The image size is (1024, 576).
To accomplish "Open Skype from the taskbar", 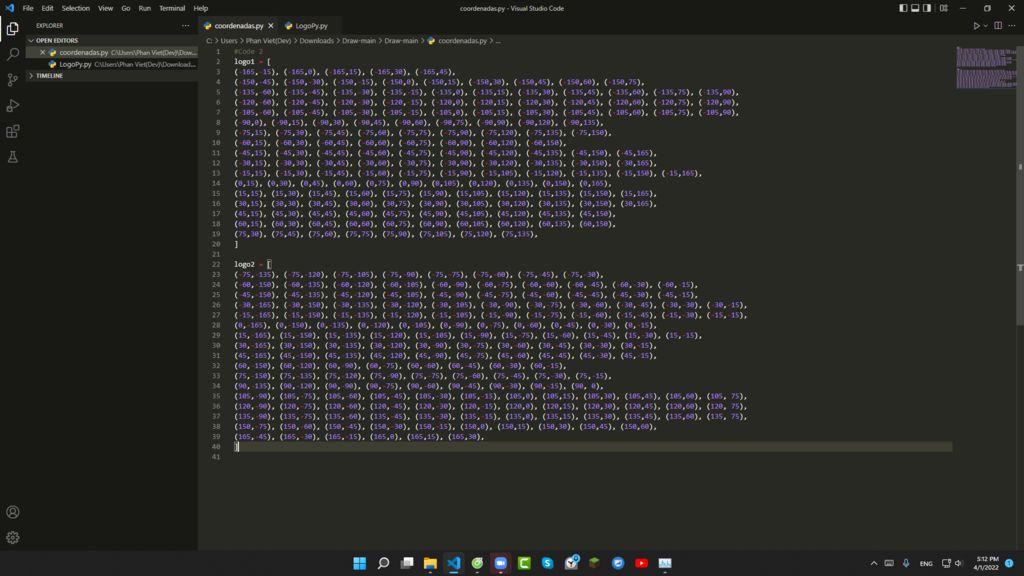I will (x=547, y=563).
